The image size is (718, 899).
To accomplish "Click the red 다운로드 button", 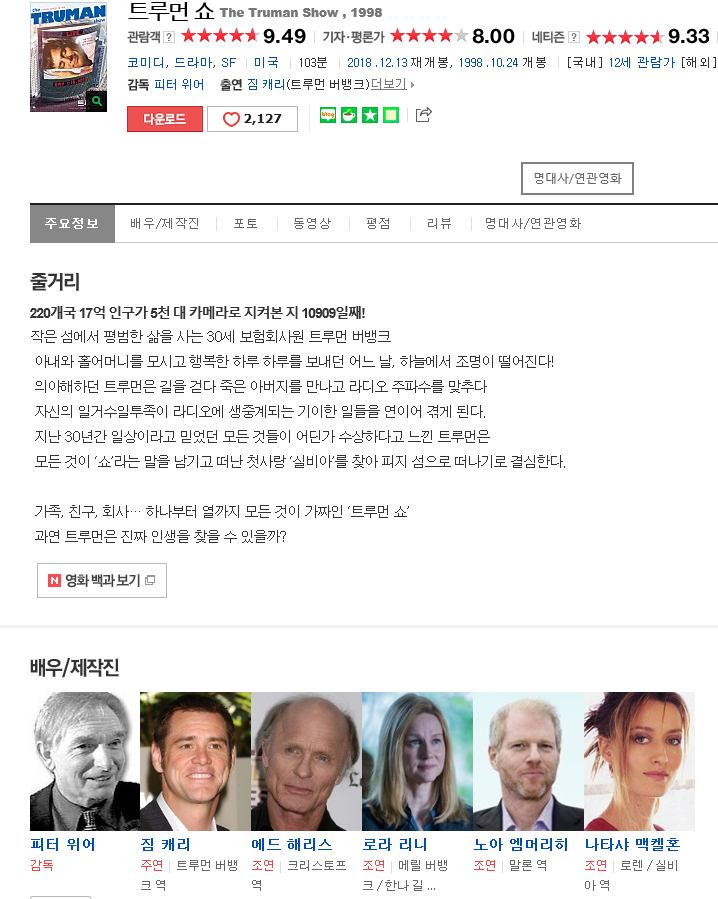I will (165, 119).
